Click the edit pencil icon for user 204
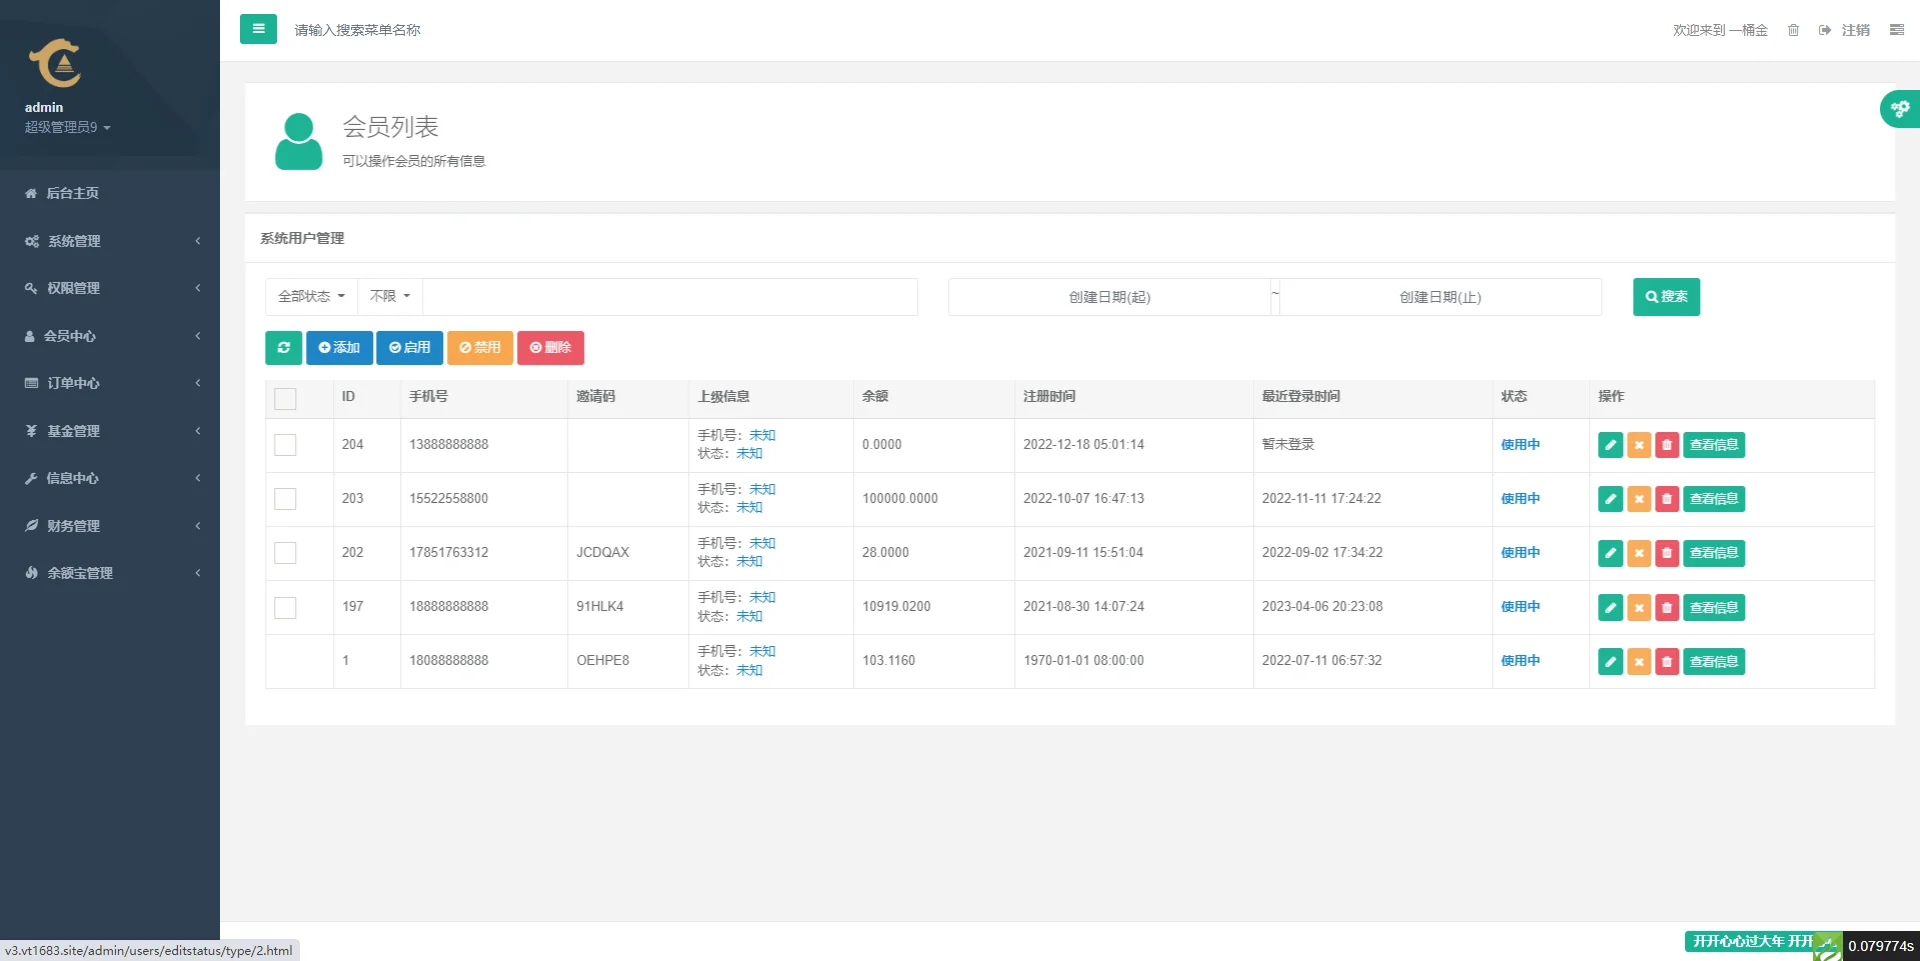1920x961 pixels. (x=1610, y=445)
